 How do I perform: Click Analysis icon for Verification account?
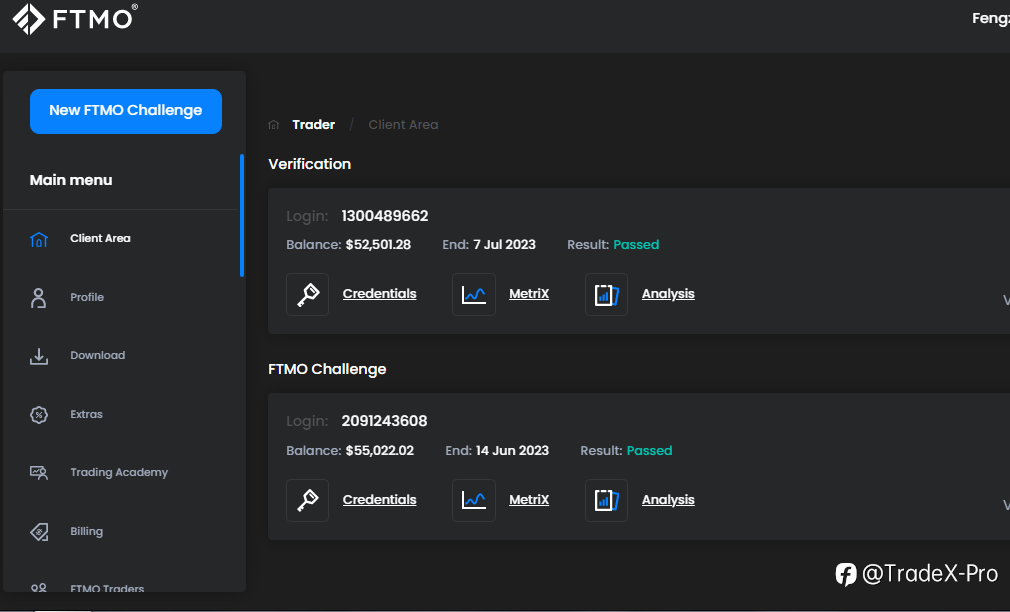[606, 294]
